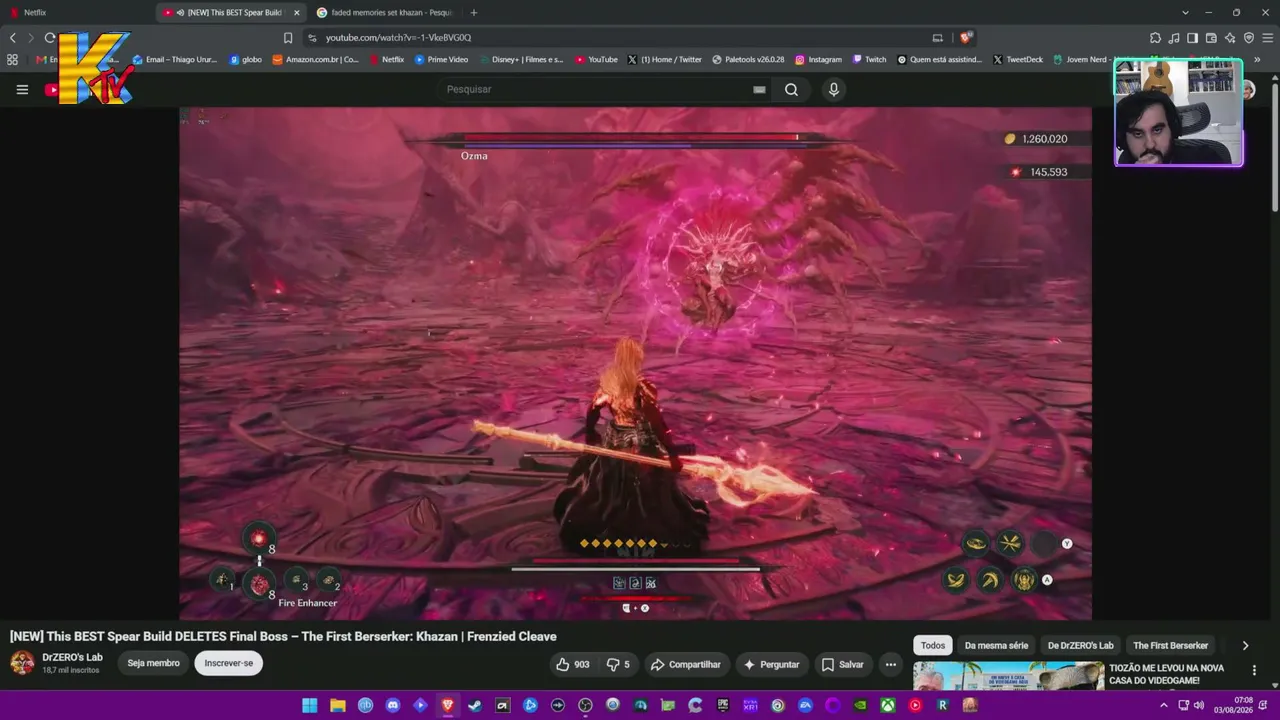This screenshot has height=720, width=1280.
Task: Switch to faded memories set khazan tab
Action: (386, 13)
